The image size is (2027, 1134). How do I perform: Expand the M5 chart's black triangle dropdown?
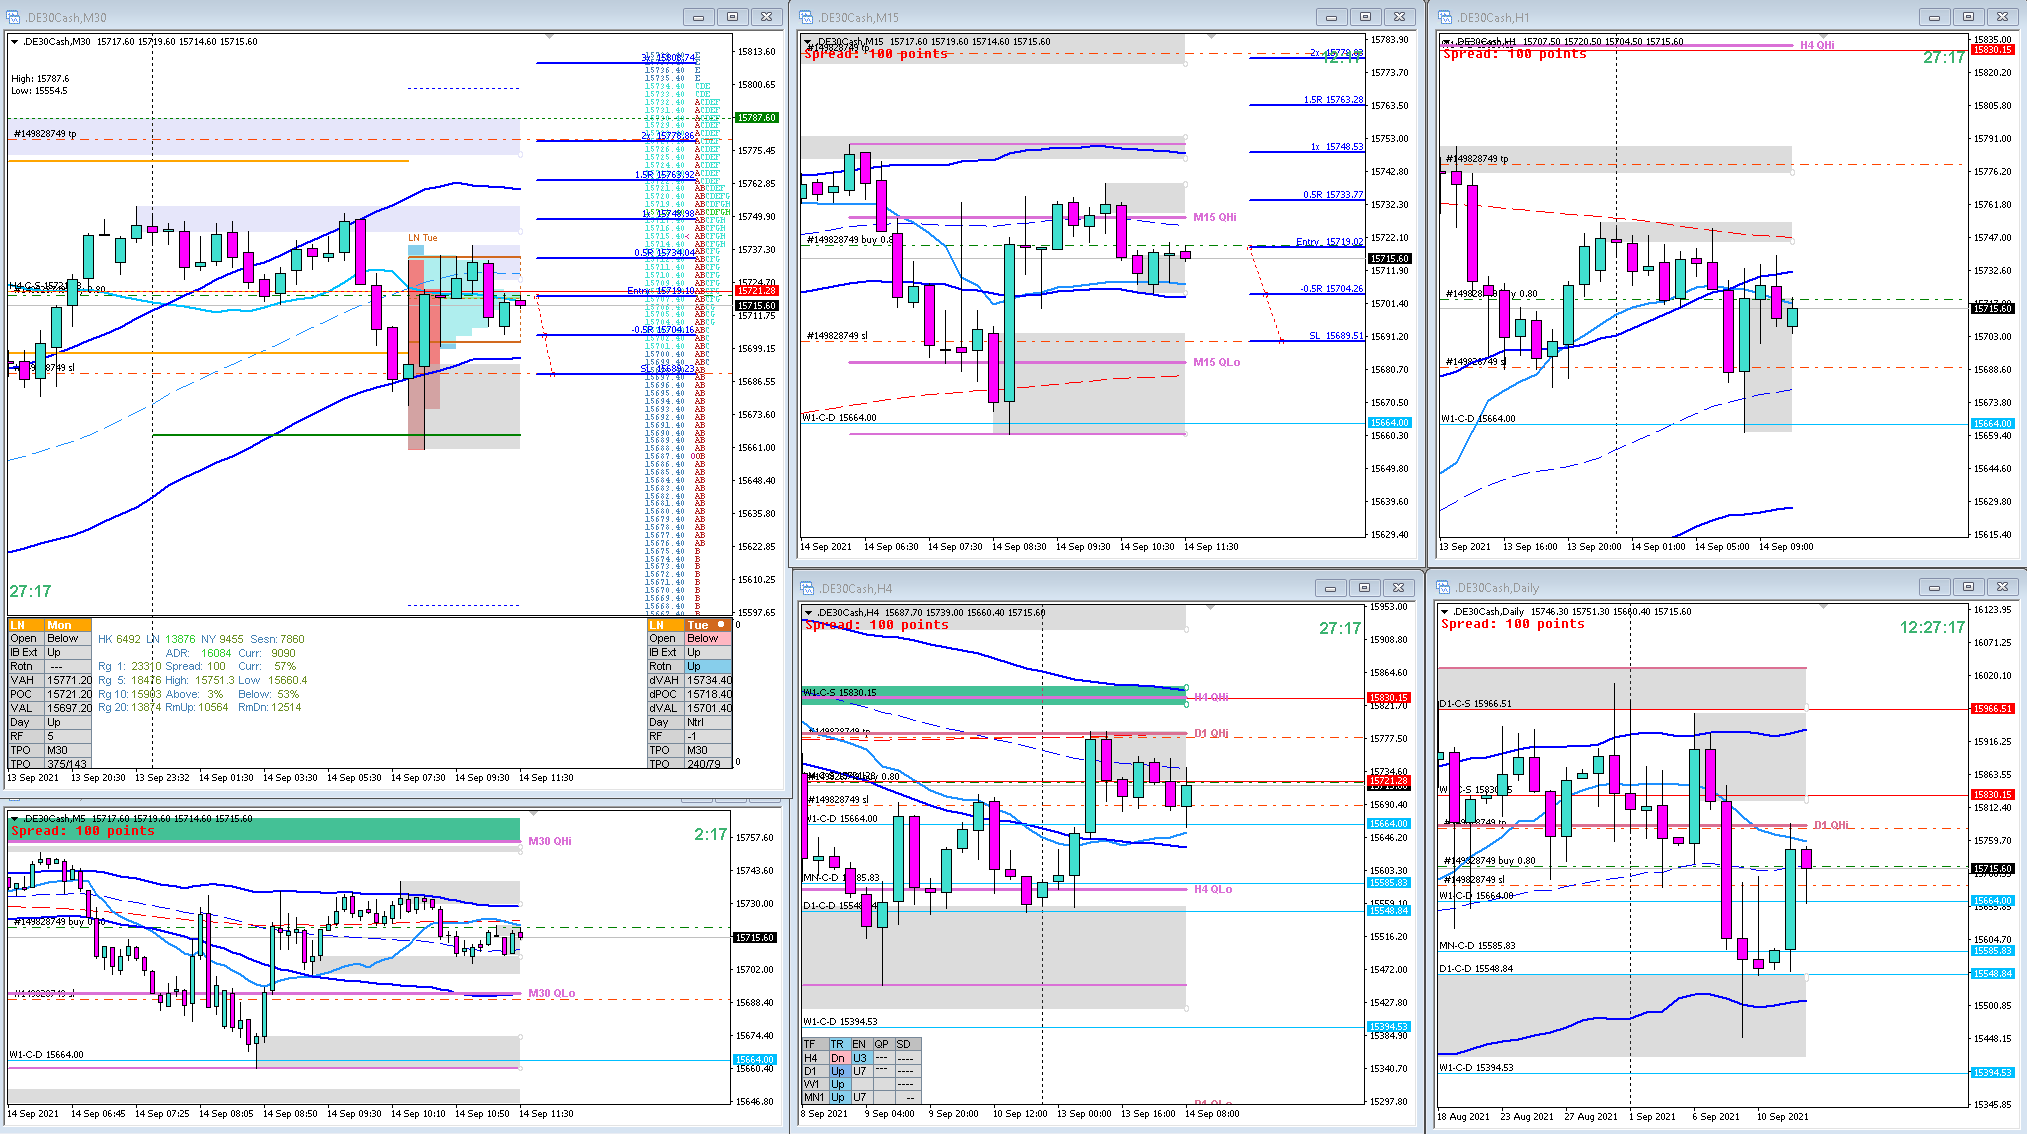coord(14,819)
